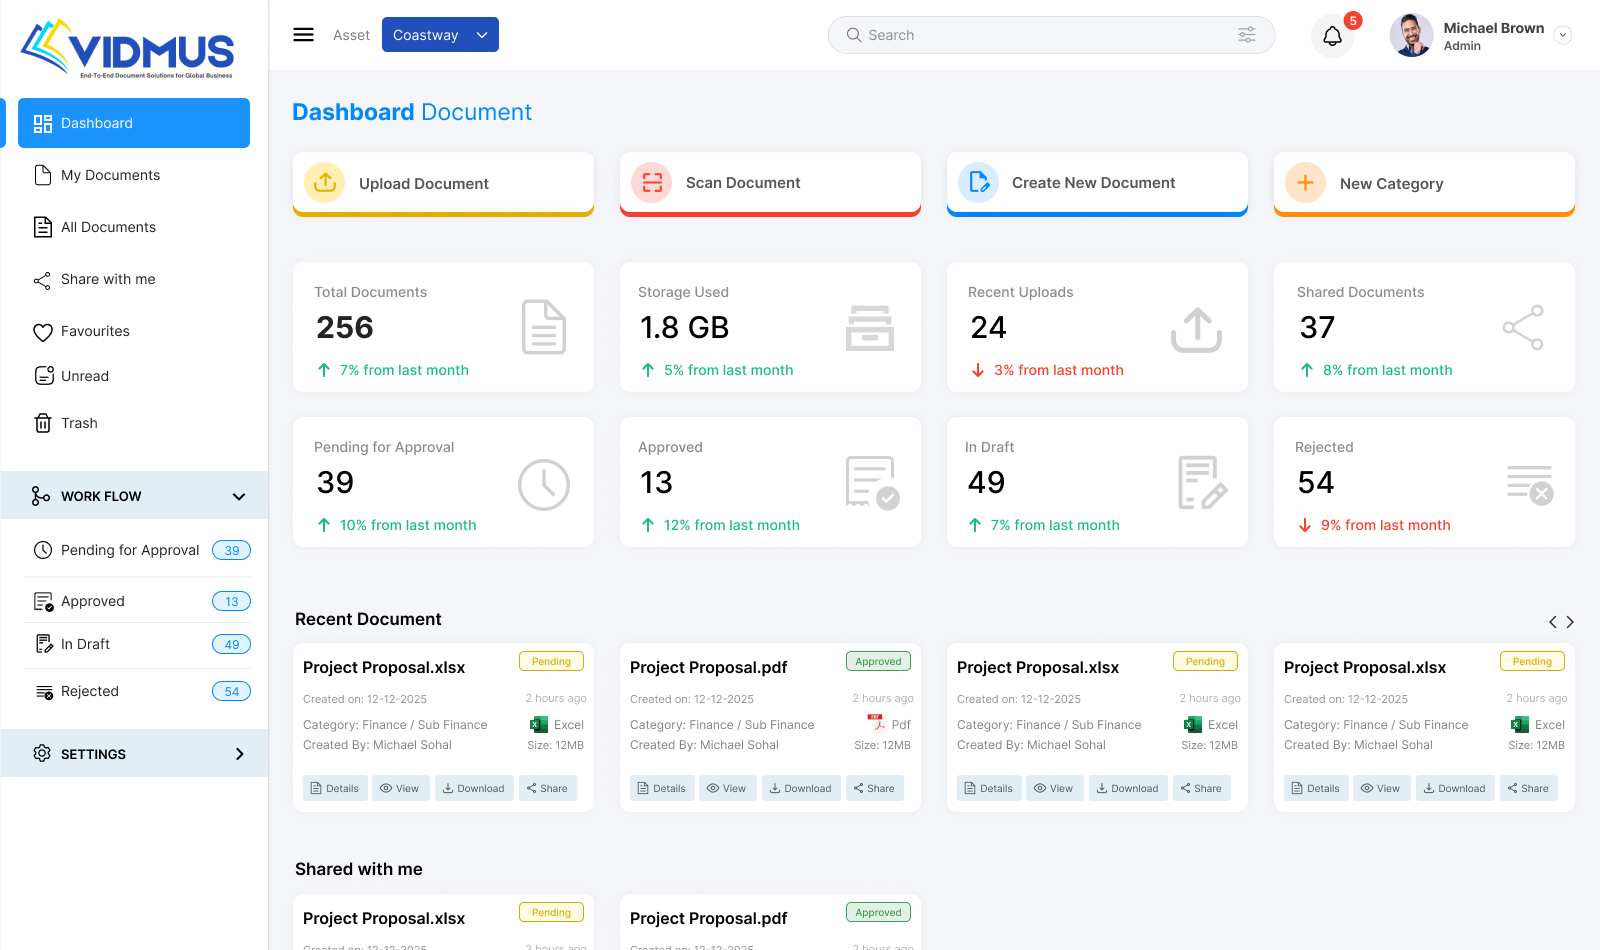Open Share with me page

[x=108, y=279]
